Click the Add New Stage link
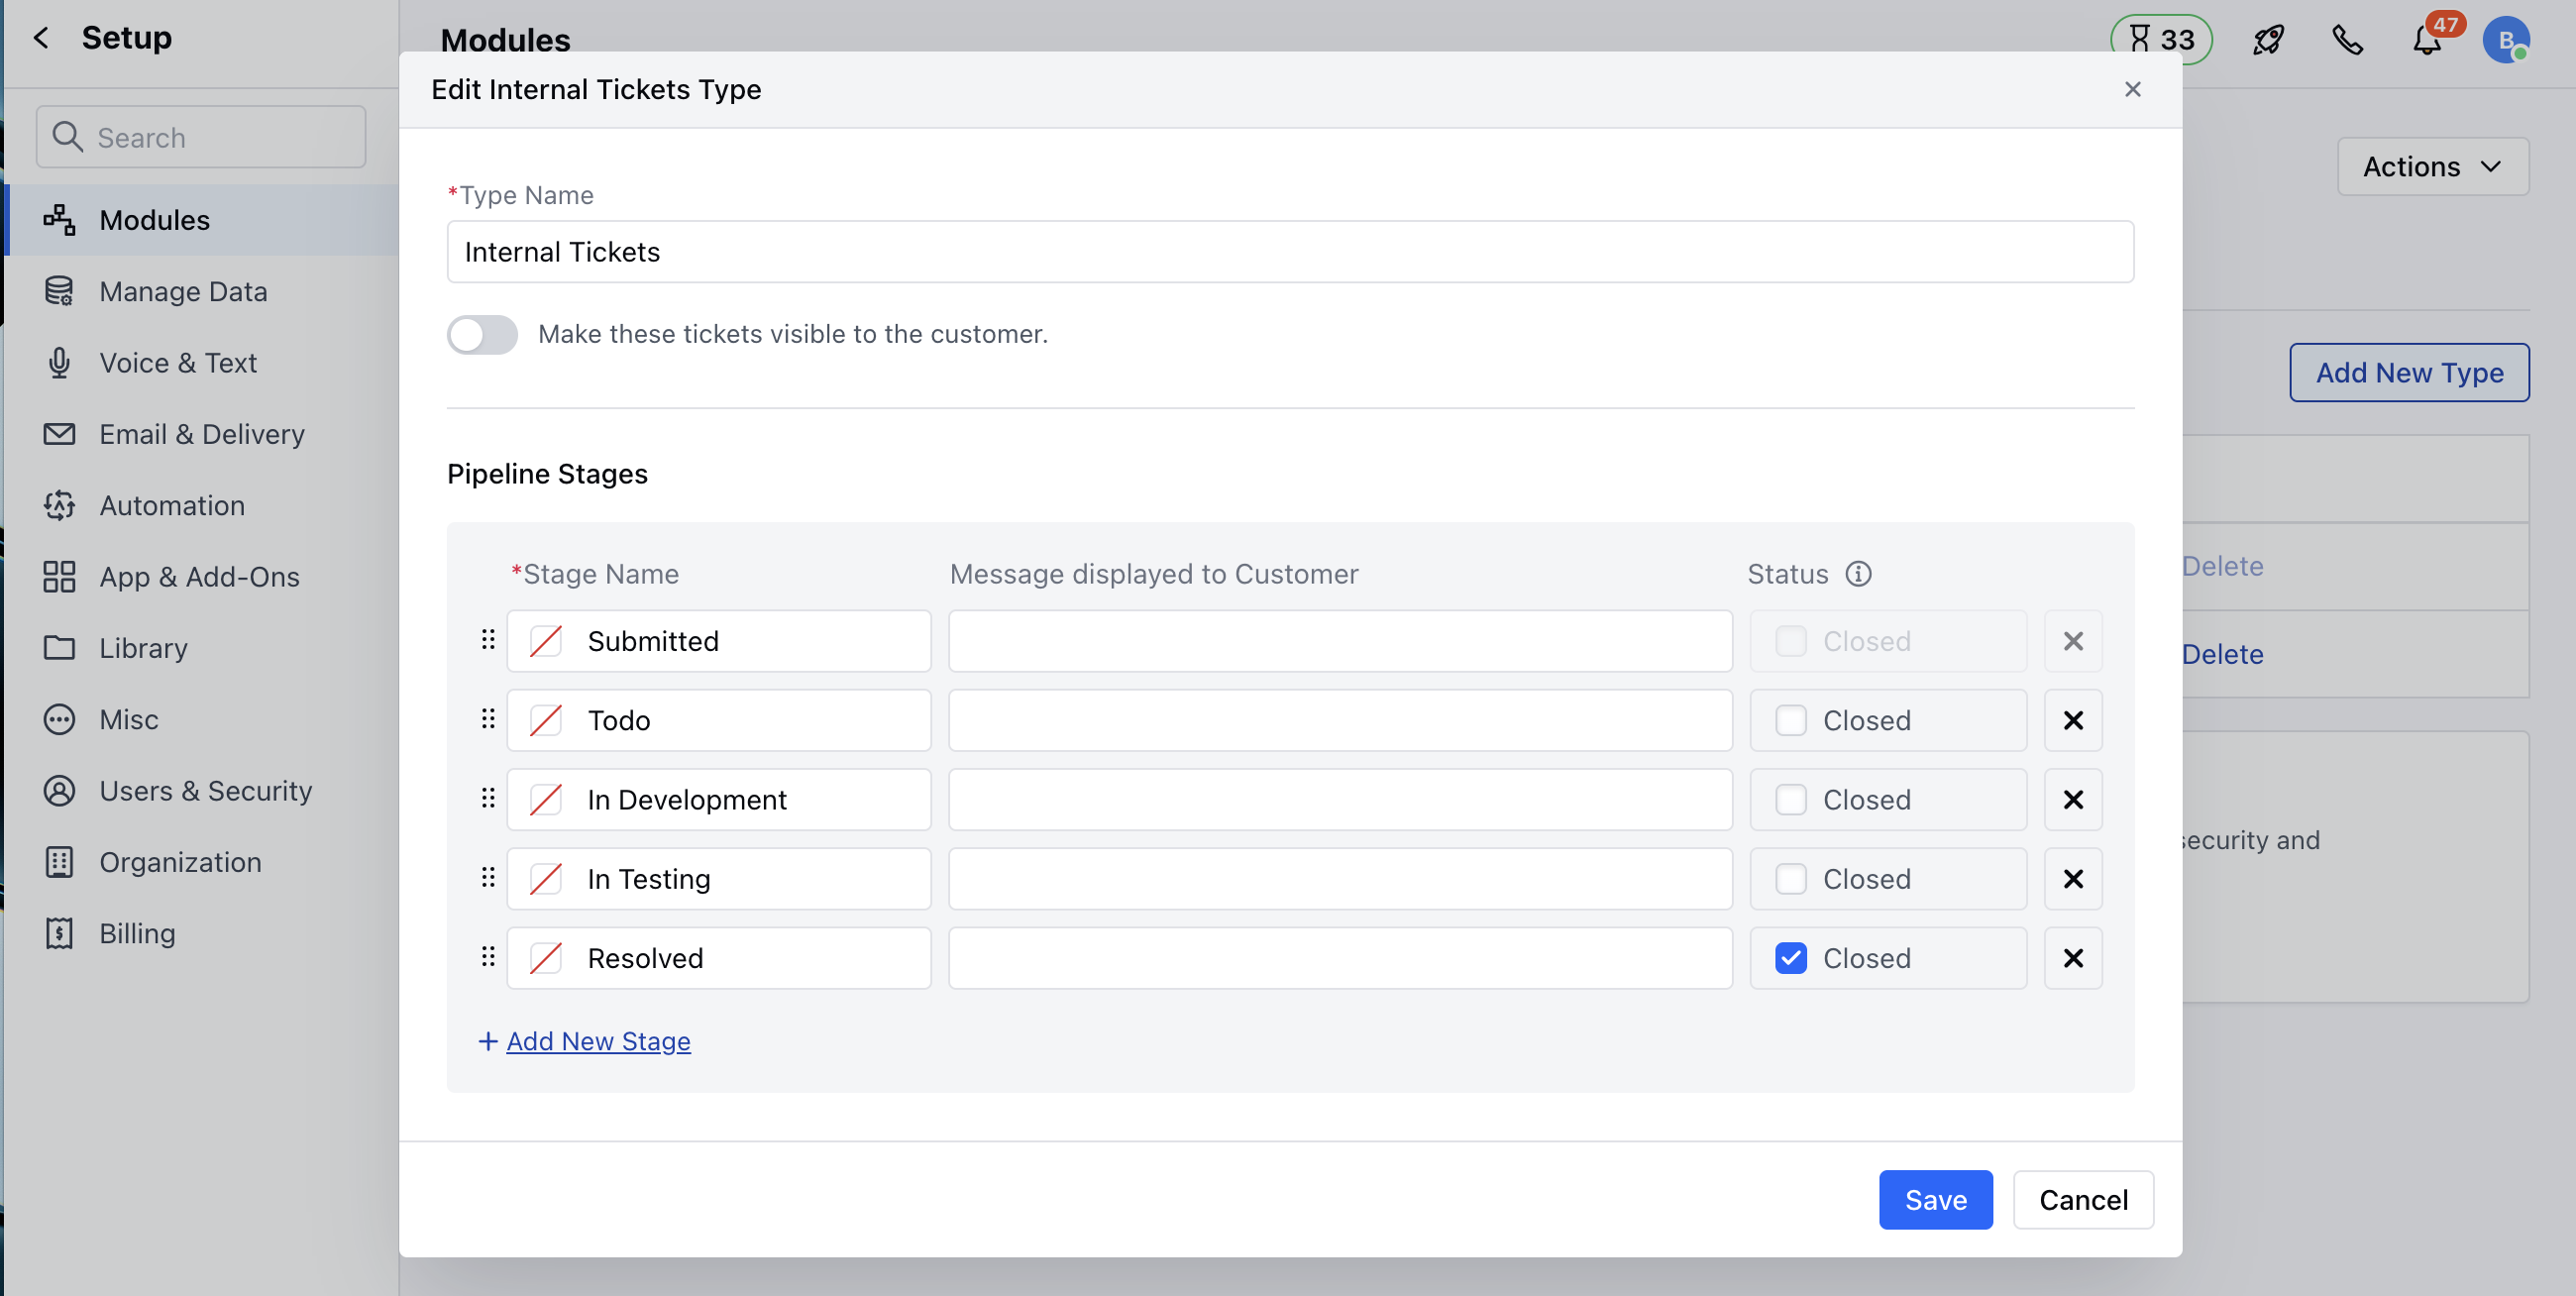The width and height of the screenshot is (2576, 1296). pos(597,1041)
